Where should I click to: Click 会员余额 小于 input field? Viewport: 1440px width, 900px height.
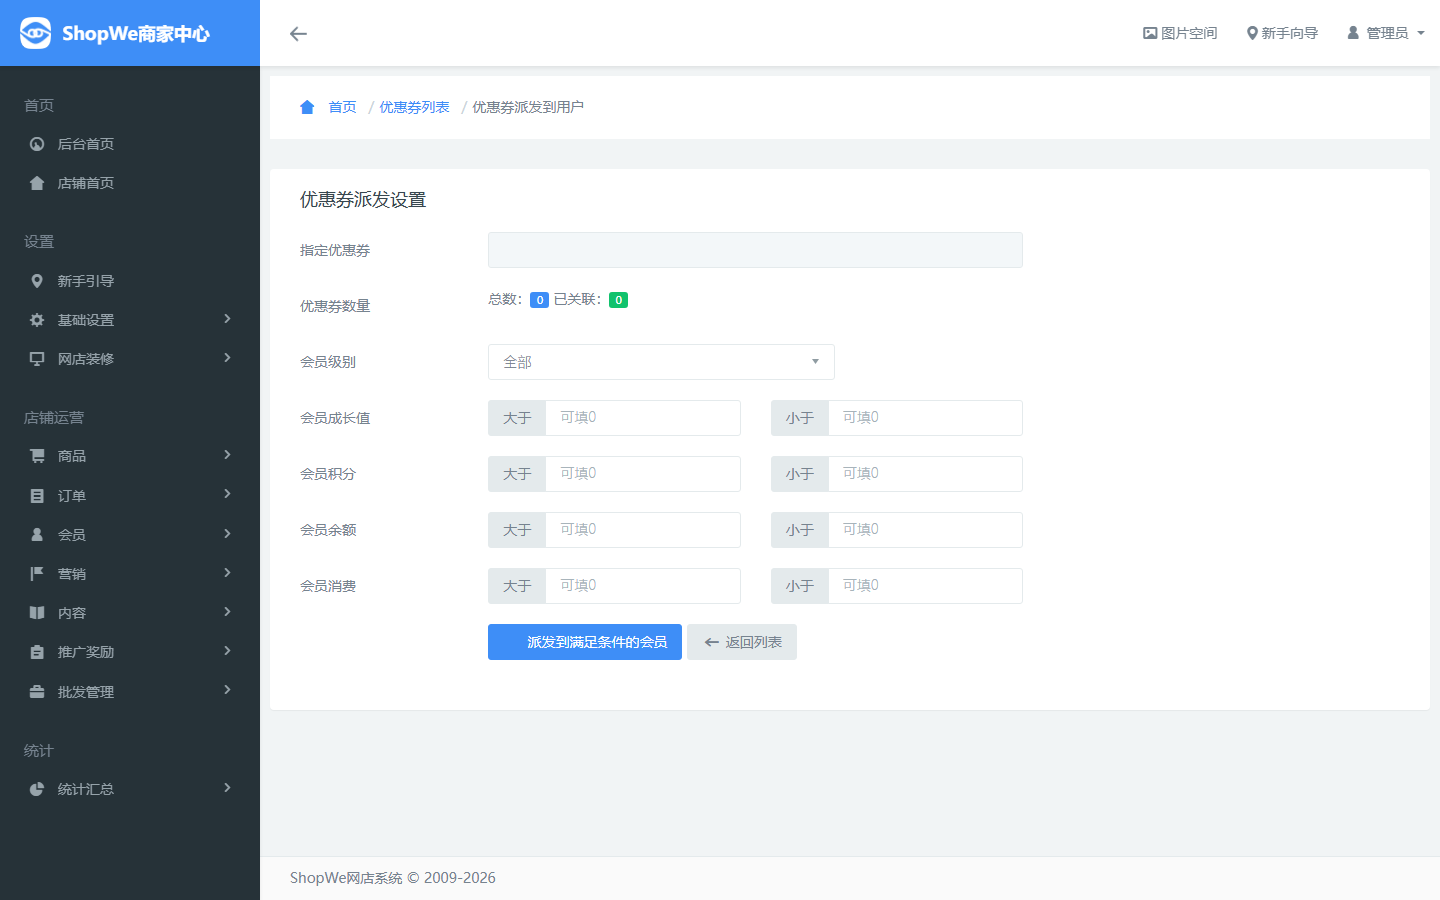[925, 530]
